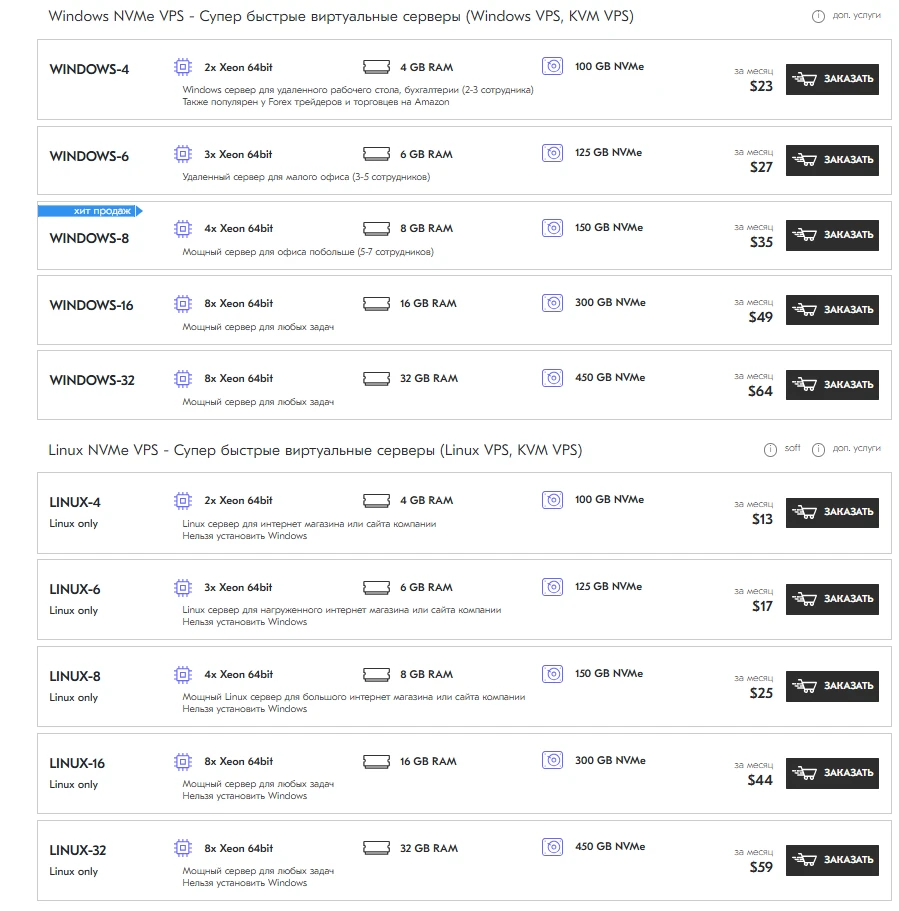899x911 pixels.
Task: Order the LINUX-6 plan for $17
Action: (832, 599)
